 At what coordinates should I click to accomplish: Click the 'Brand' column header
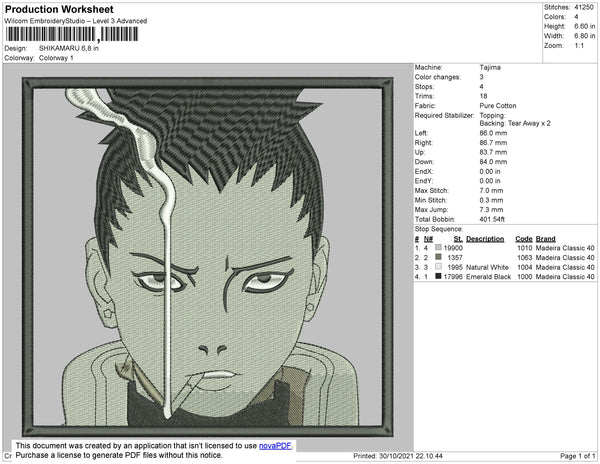pyautogui.click(x=545, y=239)
